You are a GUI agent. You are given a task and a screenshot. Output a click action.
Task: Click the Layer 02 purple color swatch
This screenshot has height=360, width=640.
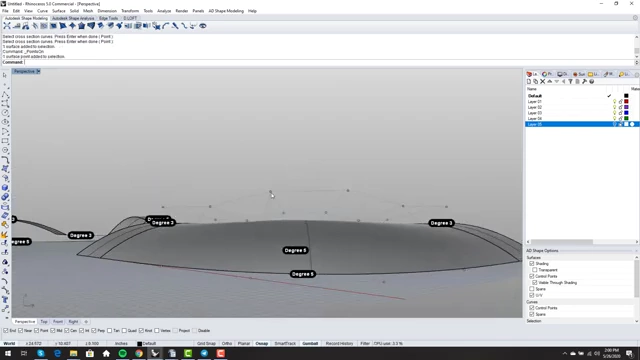(x=626, y=107)
